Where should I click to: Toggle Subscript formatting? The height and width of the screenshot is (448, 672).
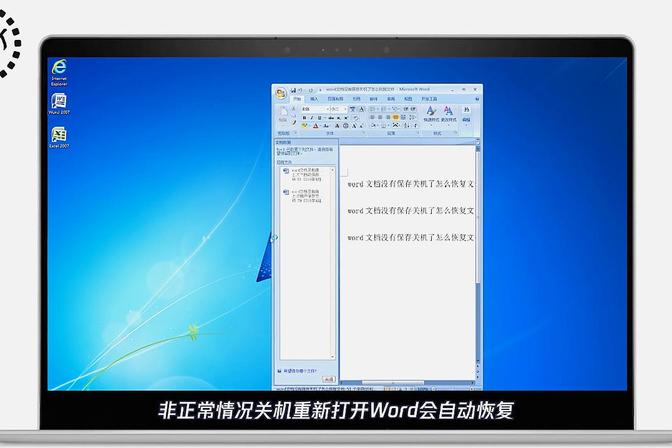(339, 118)
